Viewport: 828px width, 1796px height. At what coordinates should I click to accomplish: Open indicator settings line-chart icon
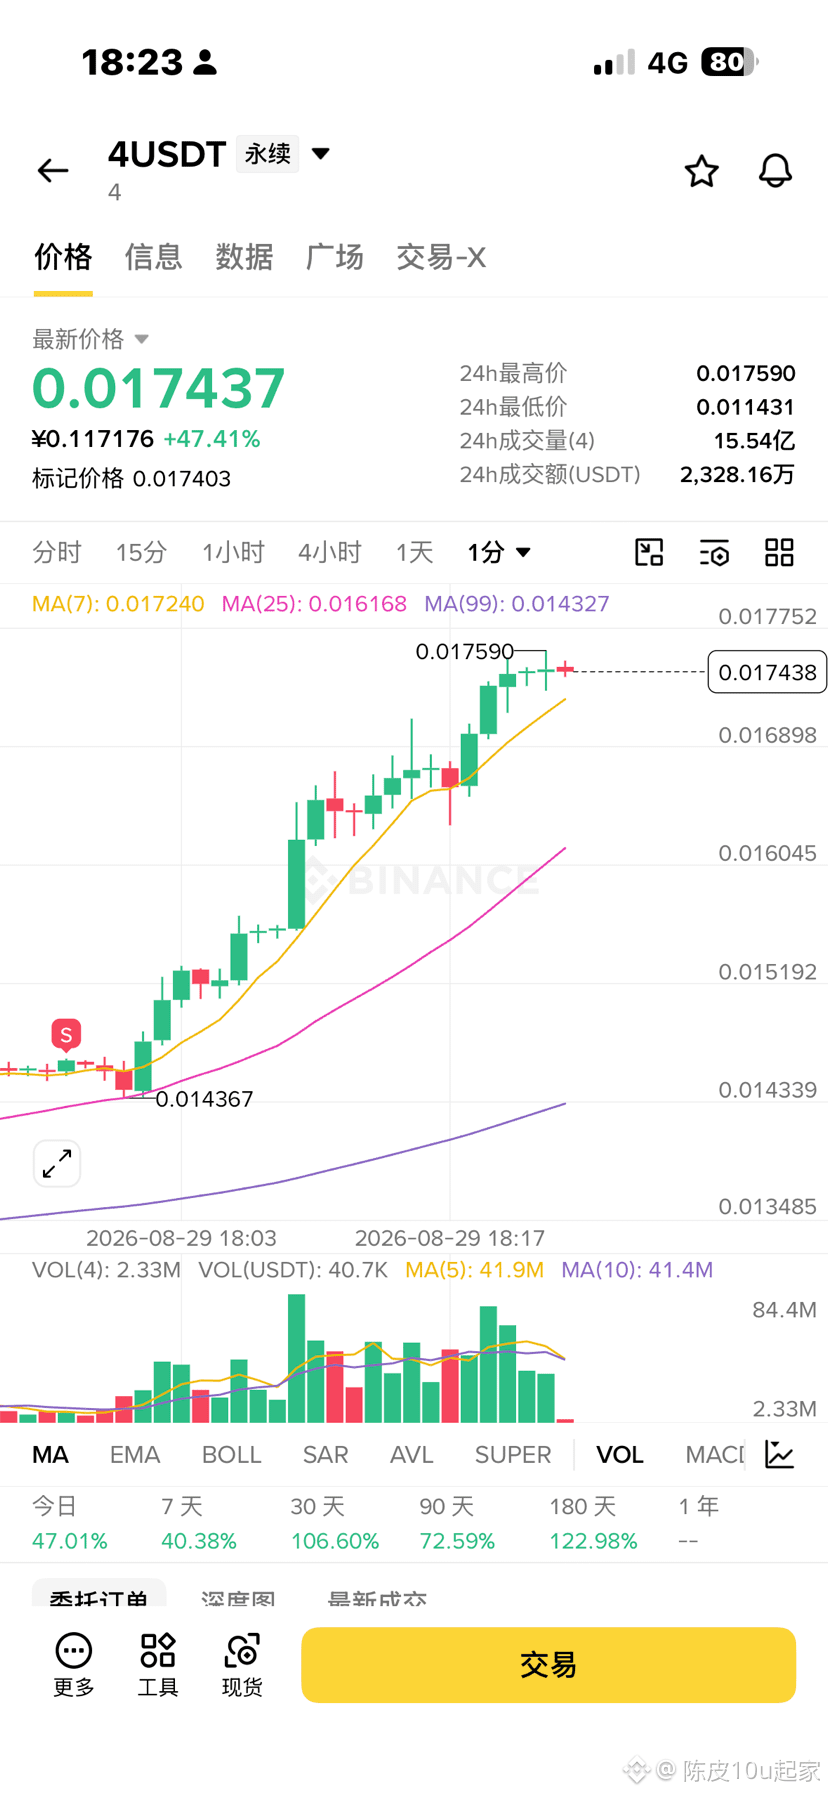779,1454
